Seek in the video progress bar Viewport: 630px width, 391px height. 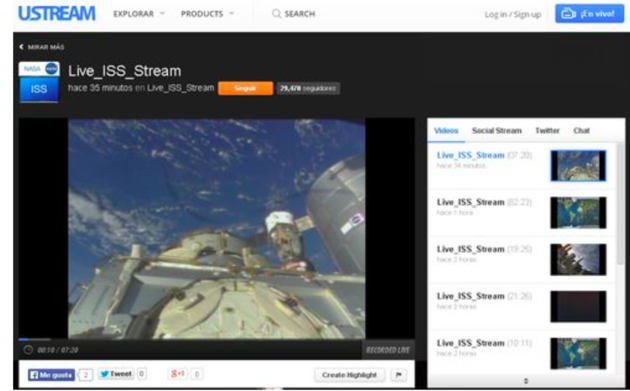click(x=217, y=340)
